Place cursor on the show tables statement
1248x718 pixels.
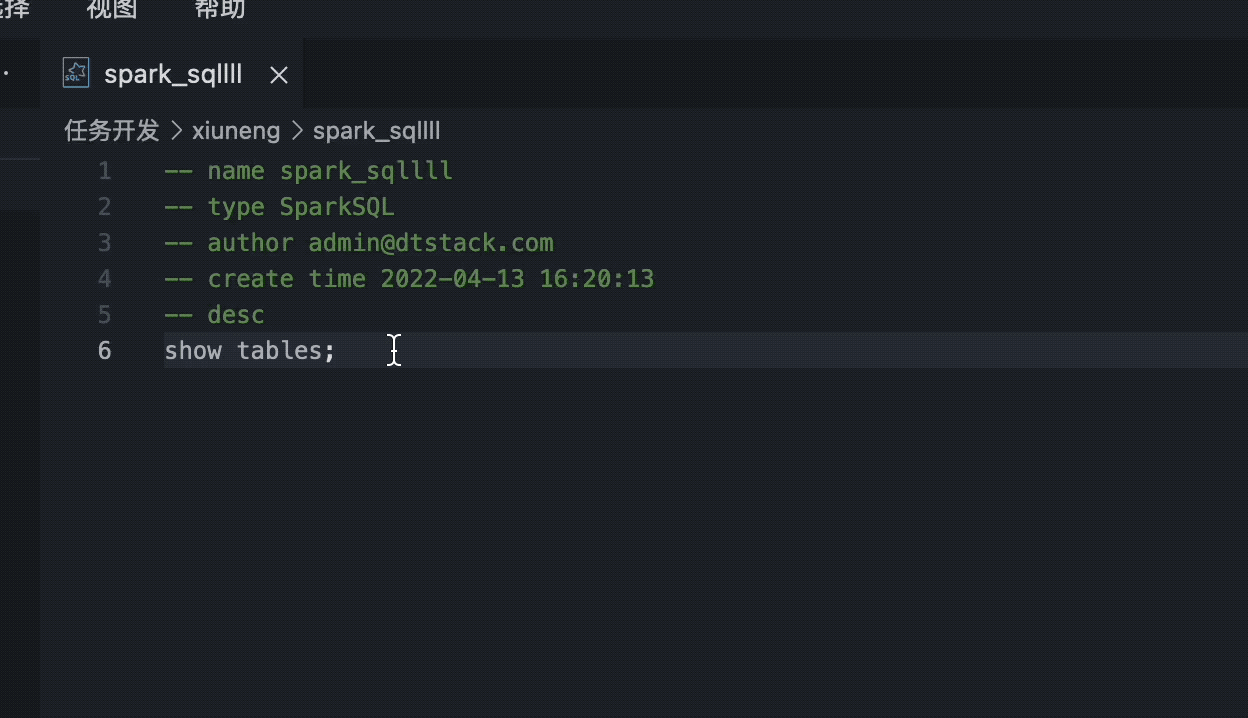pyautogui.click(x=250, y=350)
